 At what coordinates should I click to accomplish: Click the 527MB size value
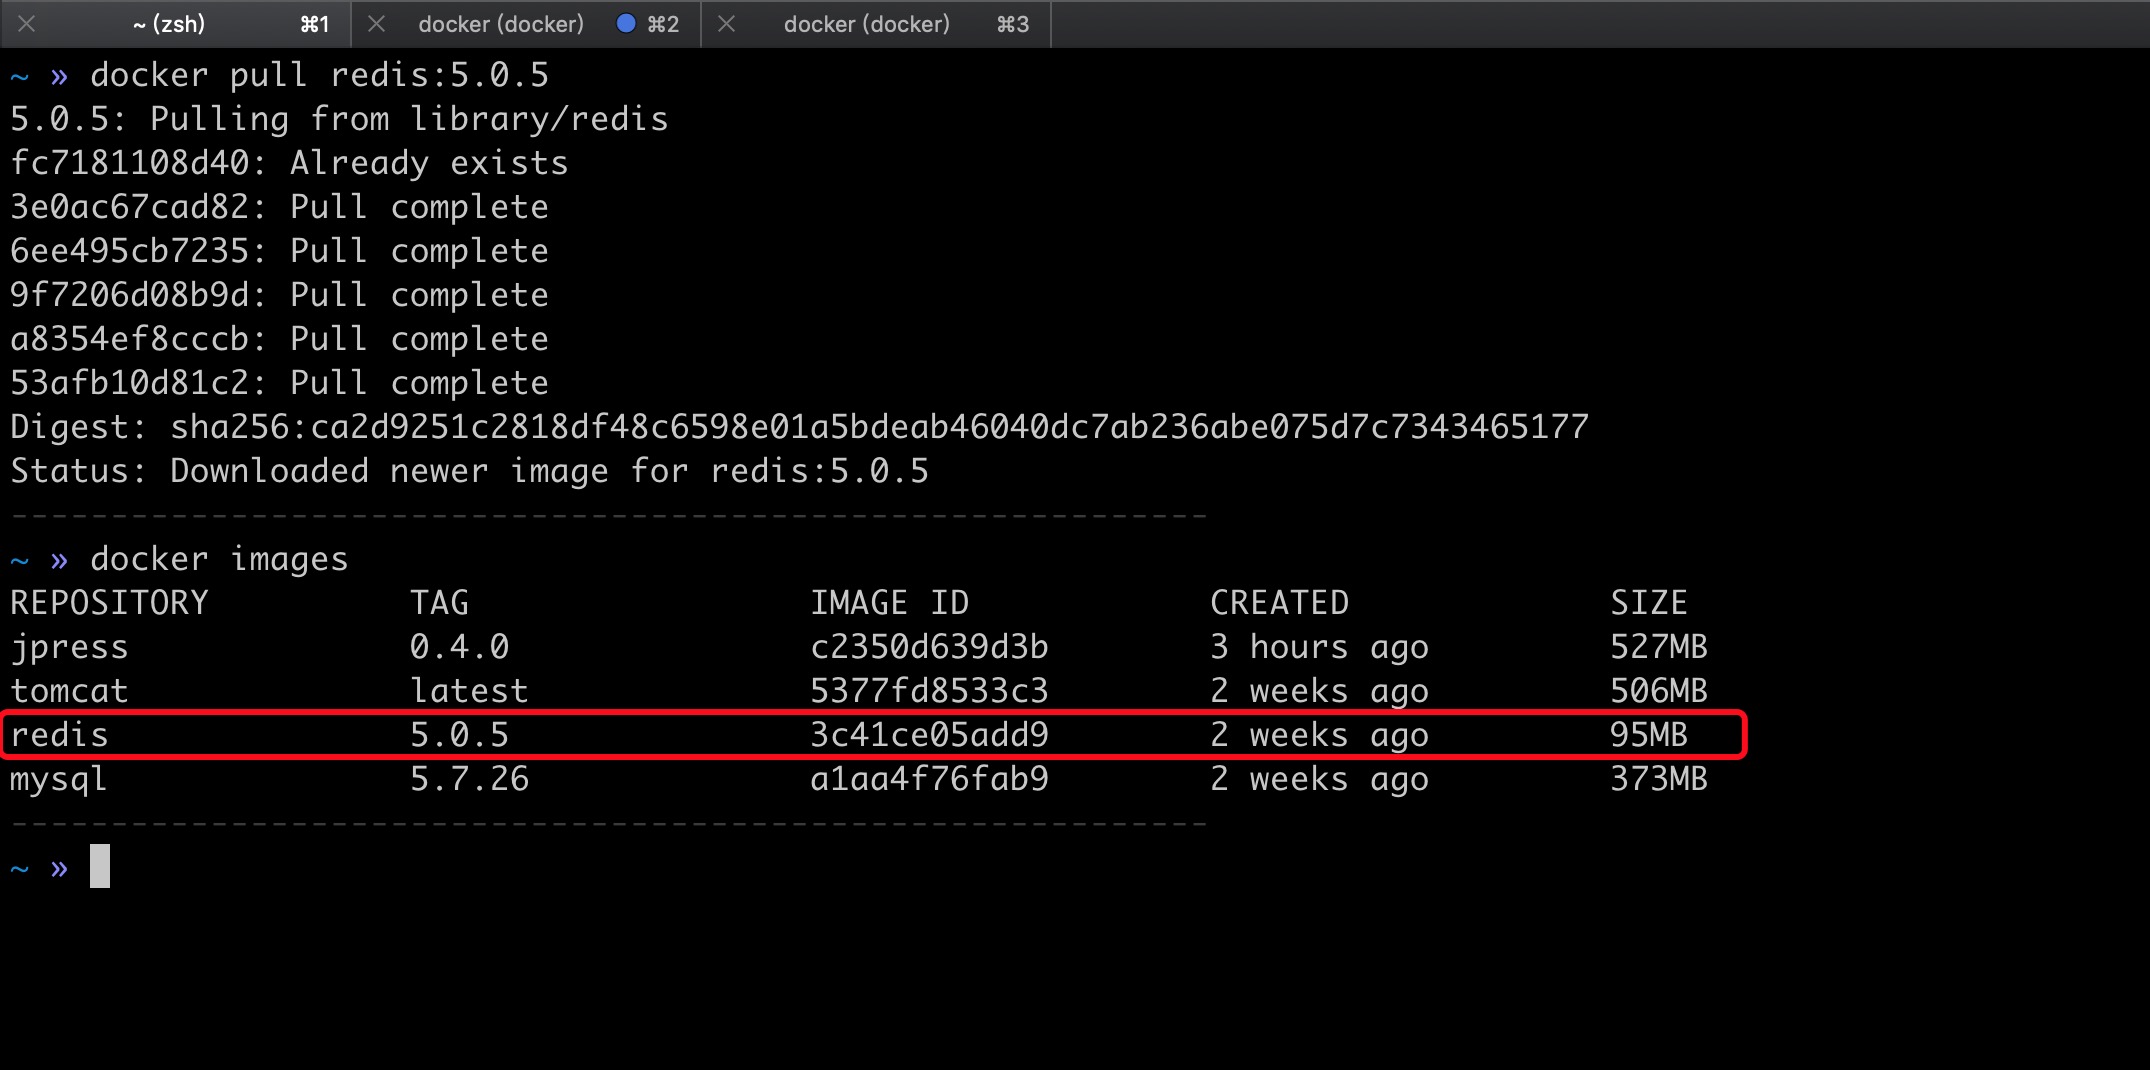(x=1659, y=647)
